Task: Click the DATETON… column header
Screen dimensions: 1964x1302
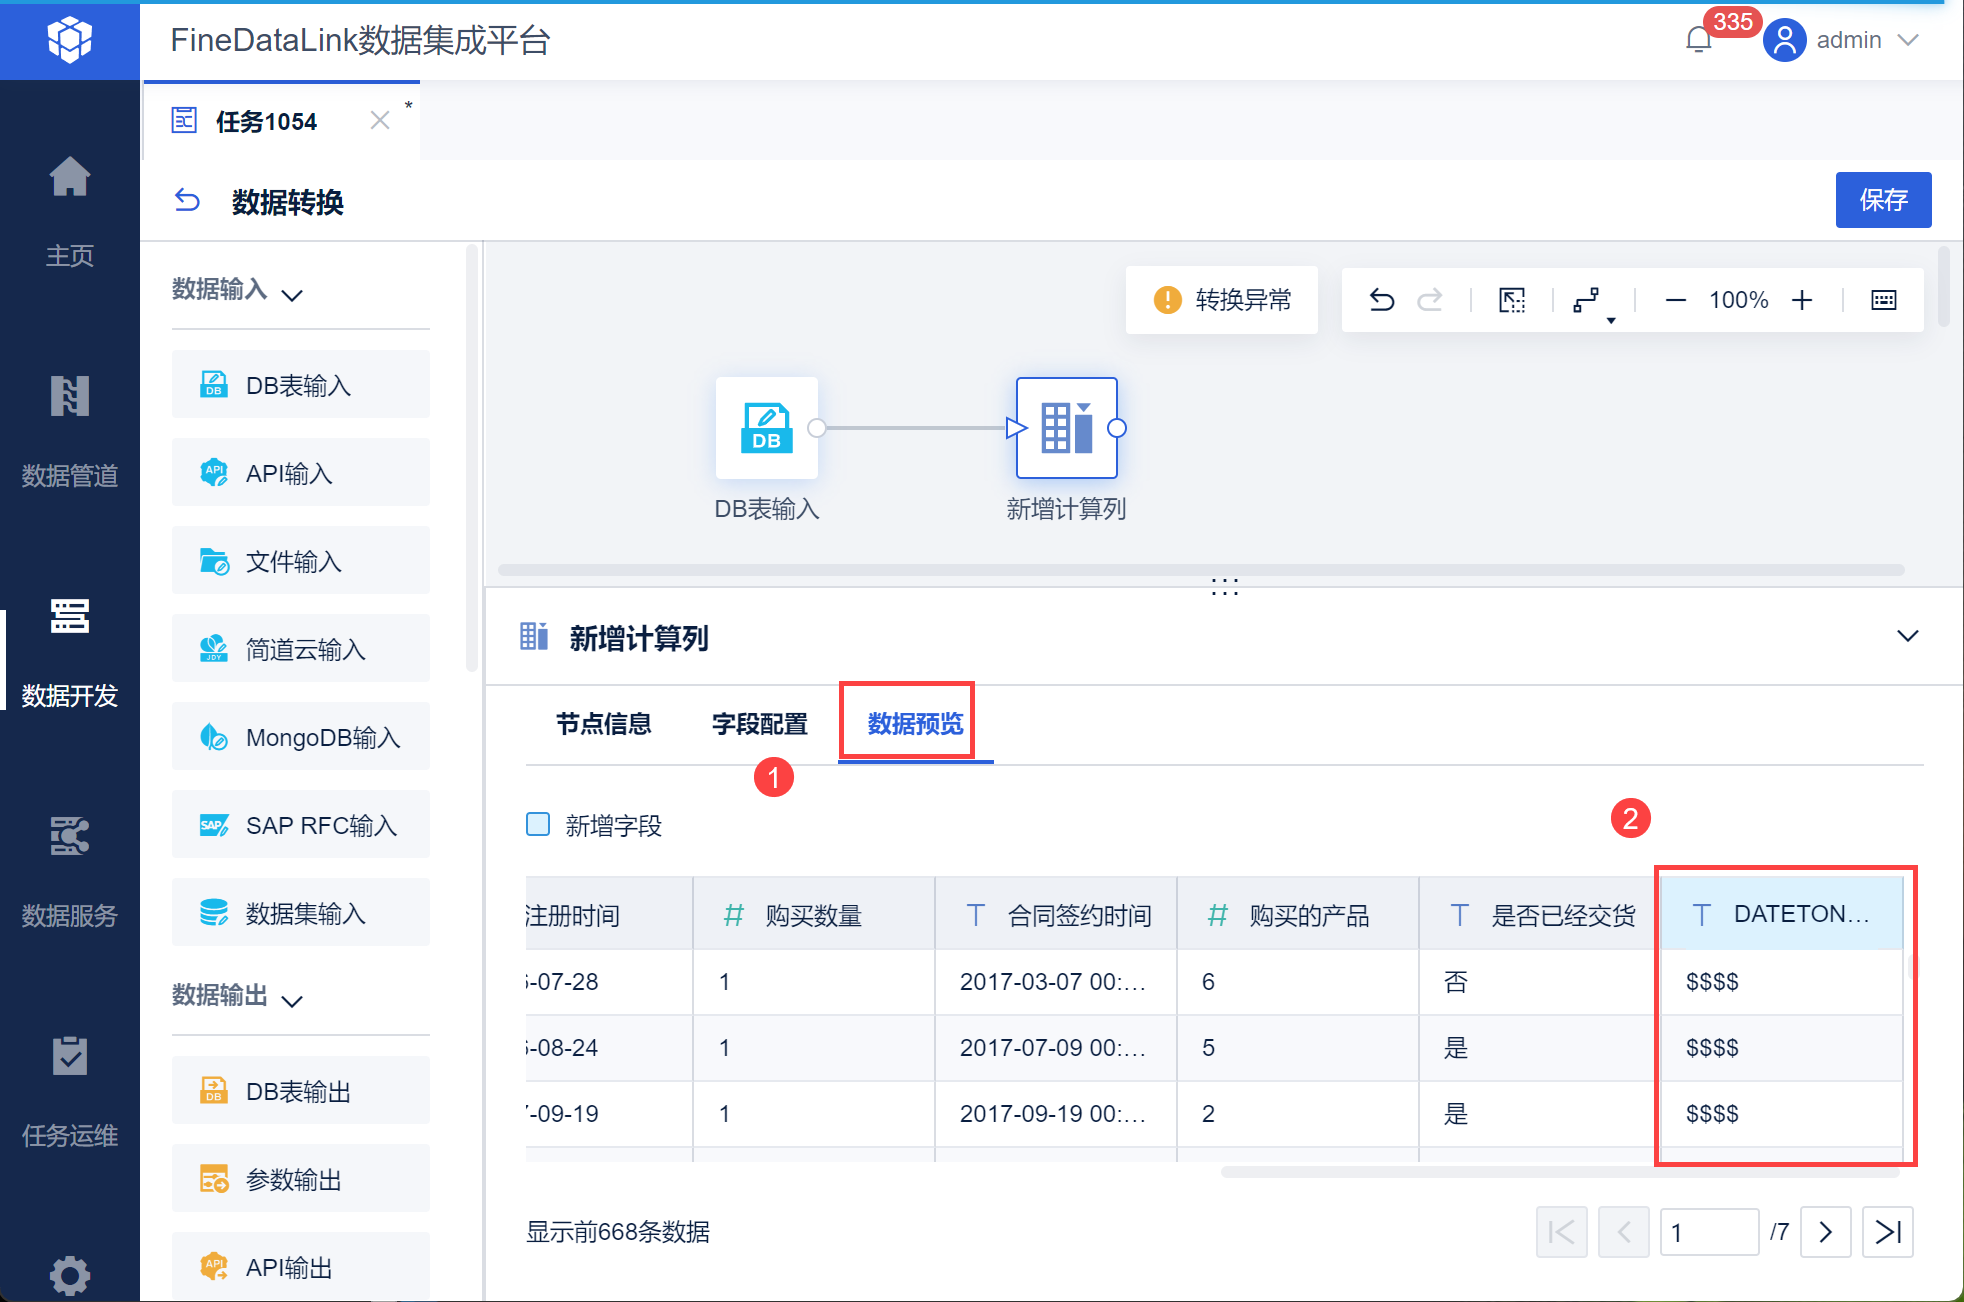Action: [1782, 914]
